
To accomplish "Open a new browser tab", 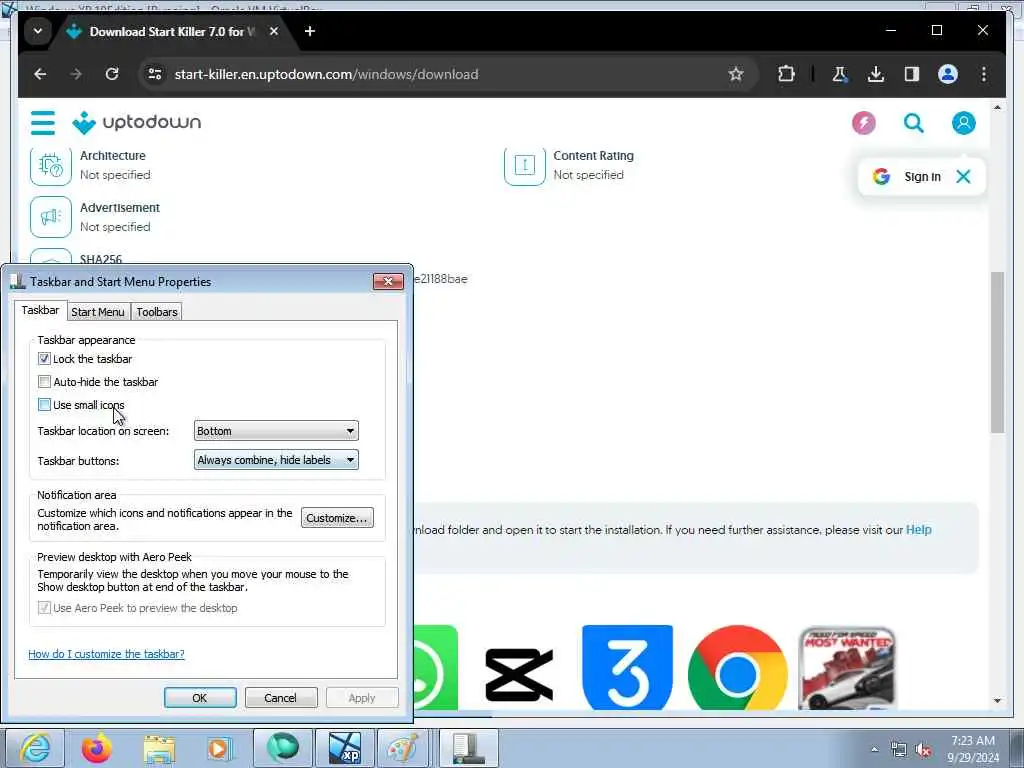I will [310, 31].
